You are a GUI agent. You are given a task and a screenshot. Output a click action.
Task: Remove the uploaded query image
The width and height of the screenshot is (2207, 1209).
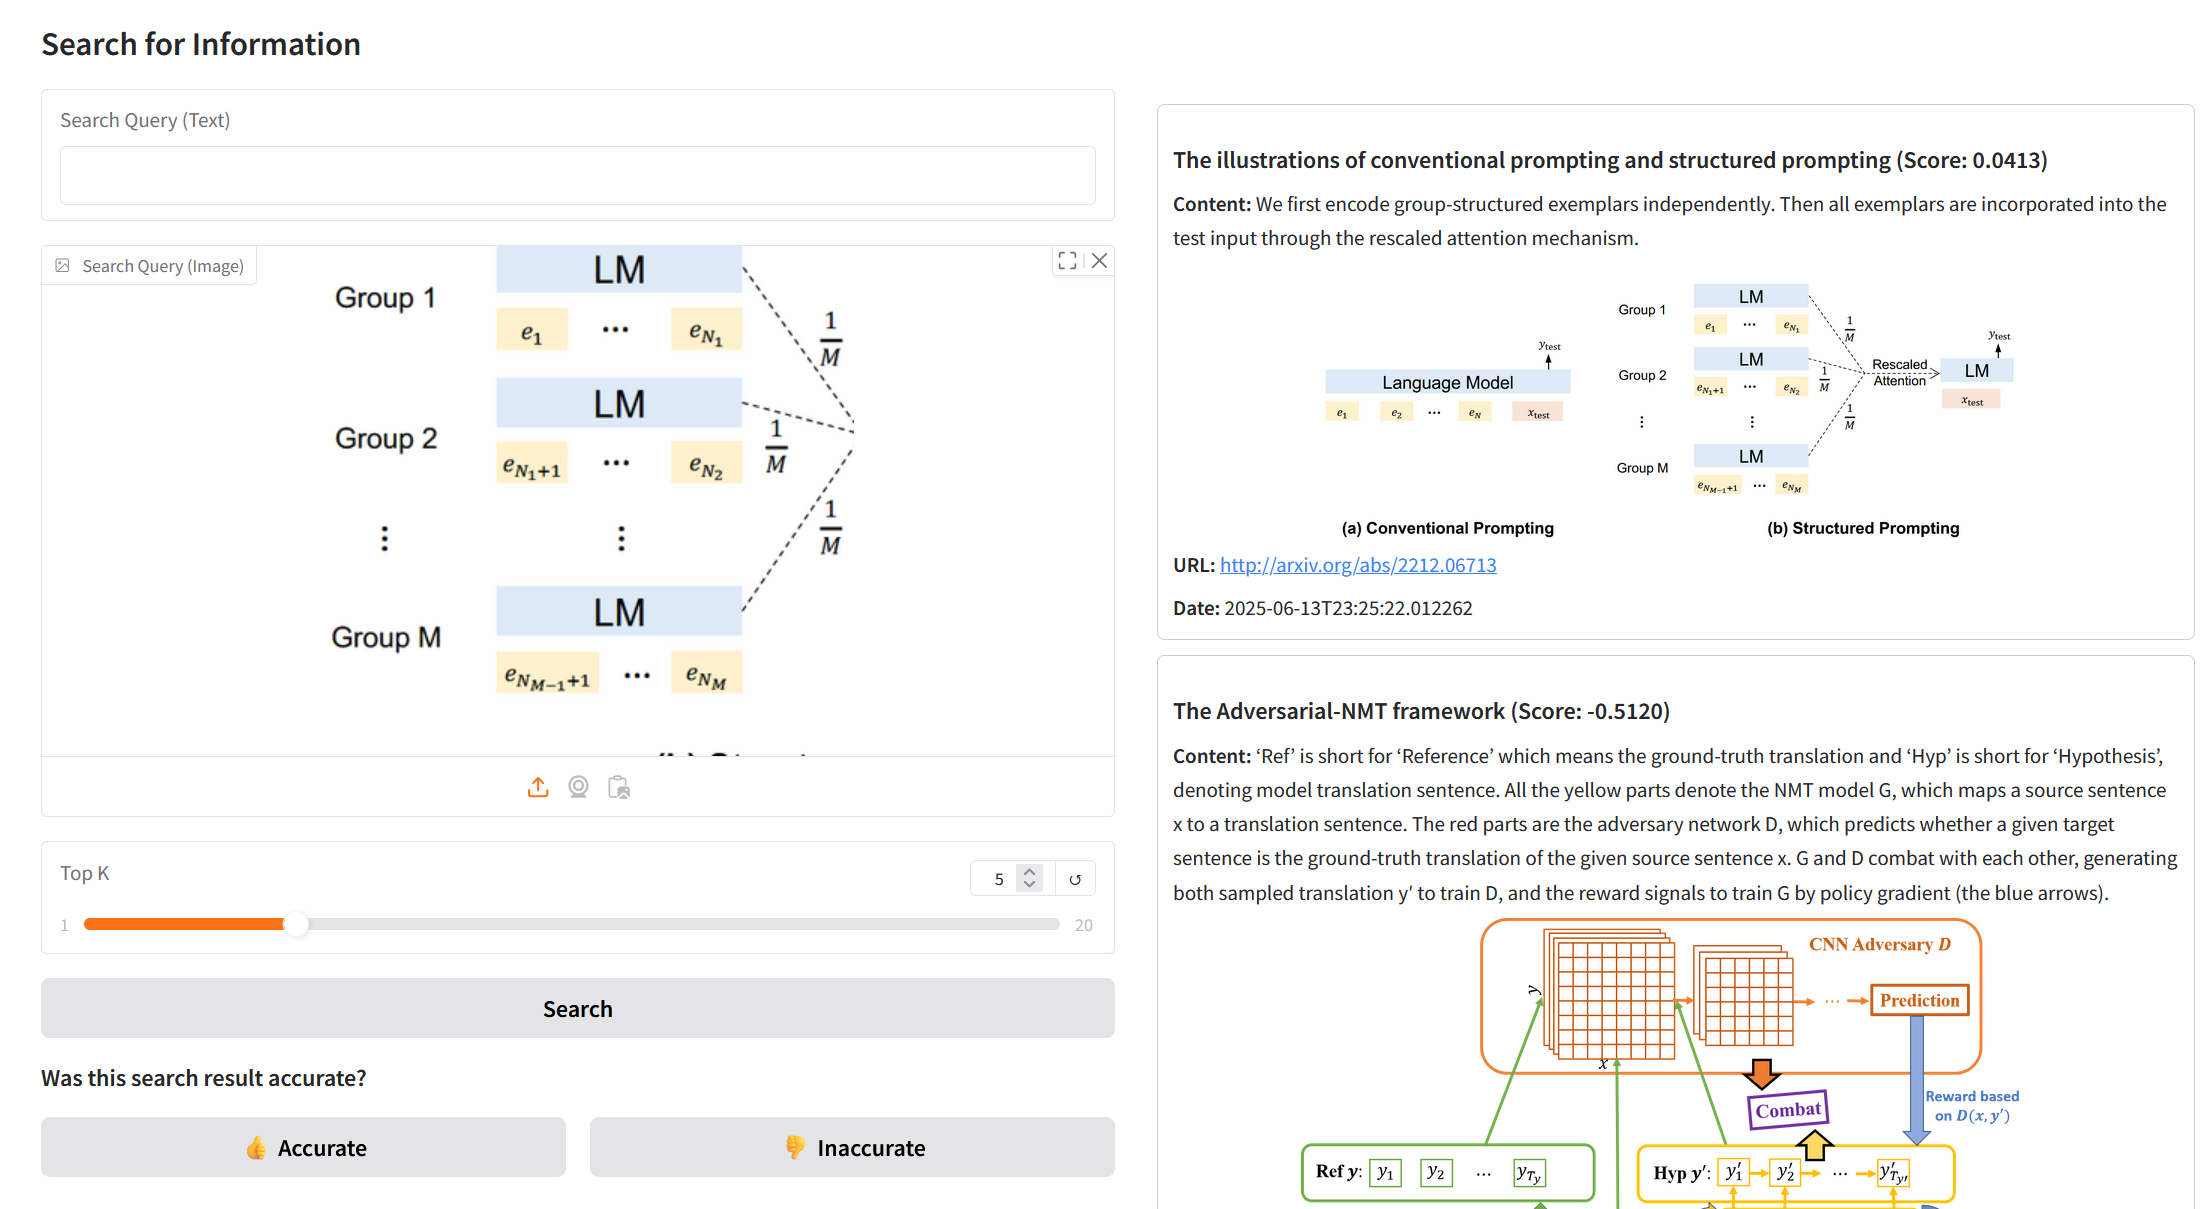1100,261
